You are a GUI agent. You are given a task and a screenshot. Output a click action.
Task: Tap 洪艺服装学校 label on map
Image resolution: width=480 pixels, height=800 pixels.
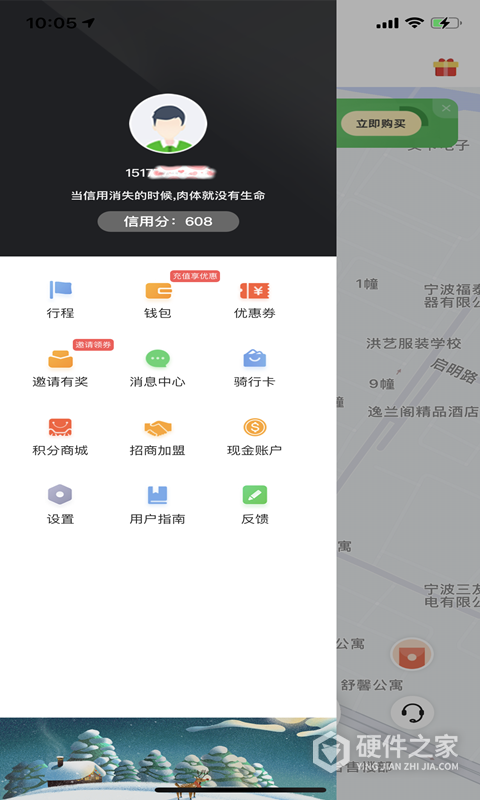pyautogui.click(x=414, y=343)
